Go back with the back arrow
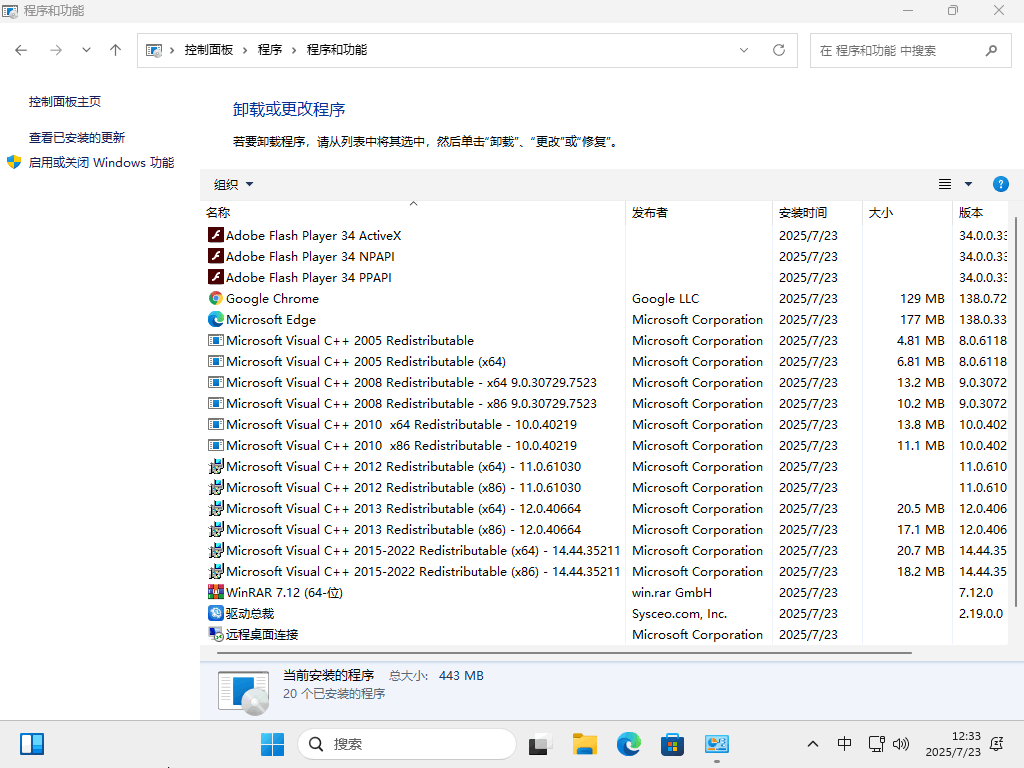The height and width of the screenshot is (768, 1024). [21, 50]
